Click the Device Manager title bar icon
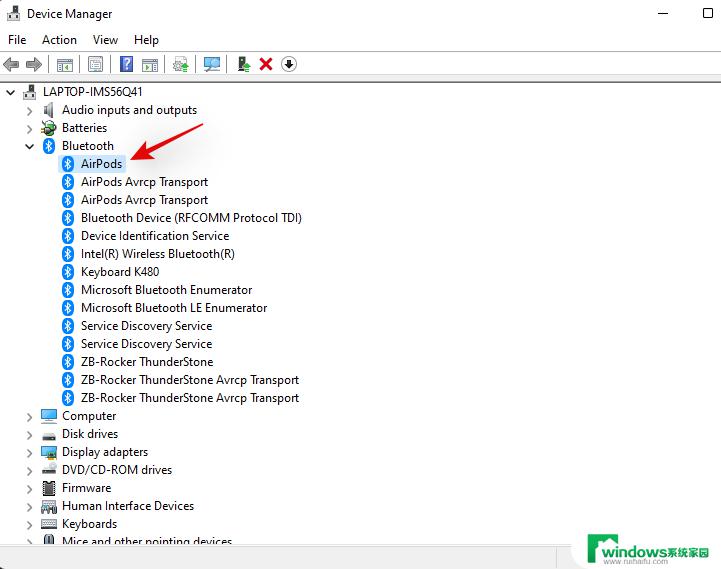The width and height of the screenshot is (721, 569). pyautogui.click(x=13, y=13)
